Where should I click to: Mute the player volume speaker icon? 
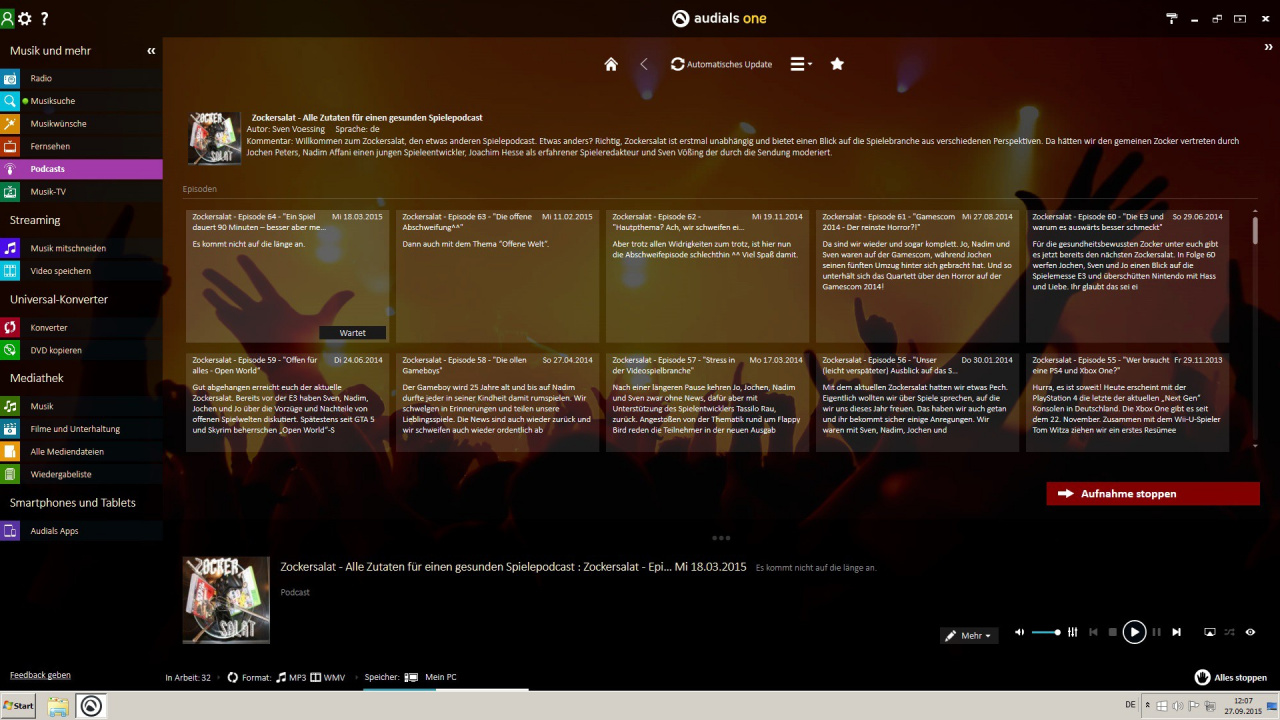pos(1019,632)
